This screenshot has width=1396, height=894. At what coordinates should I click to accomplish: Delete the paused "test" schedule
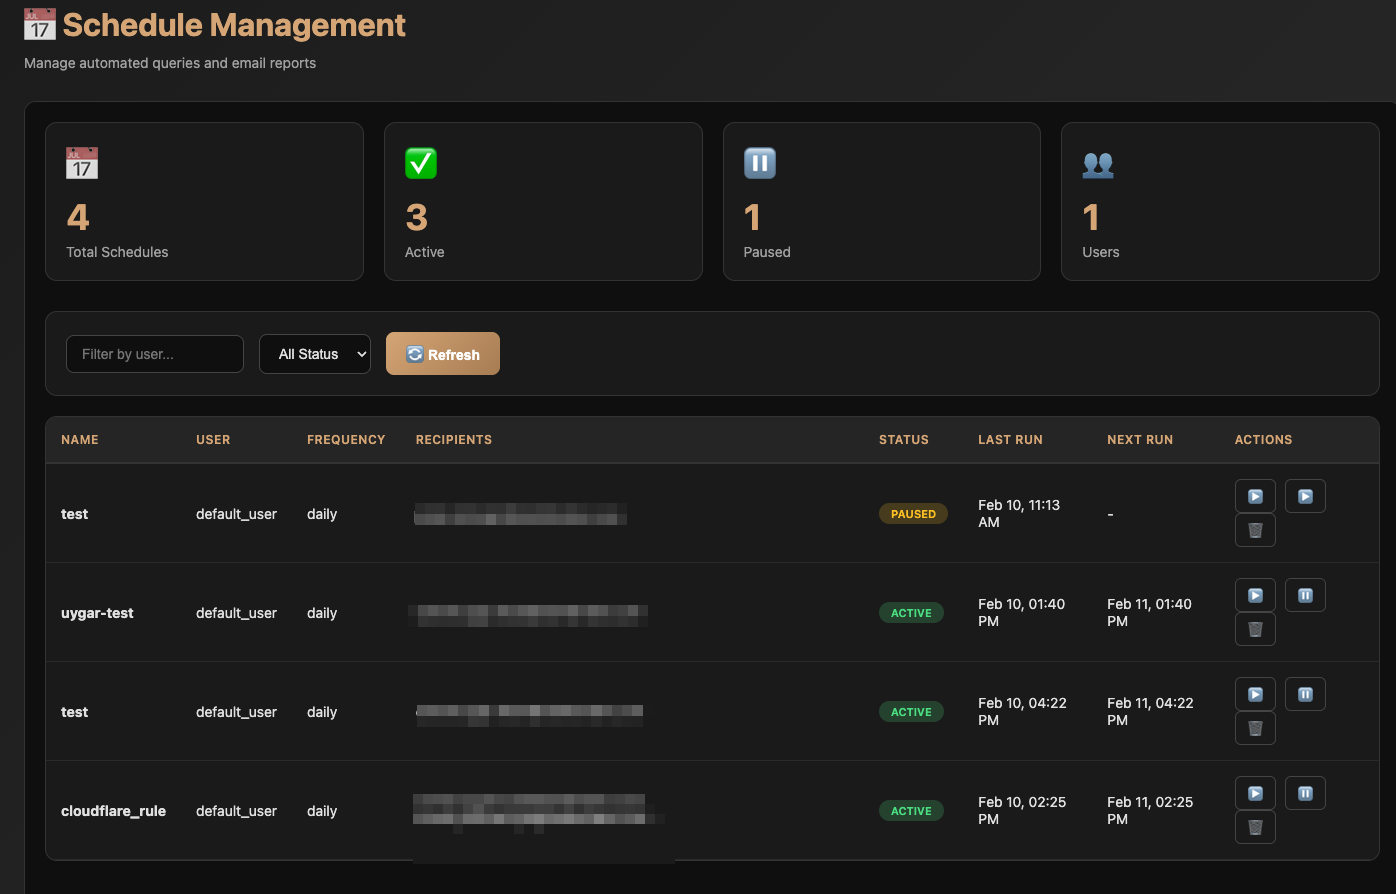[1255, 530]
